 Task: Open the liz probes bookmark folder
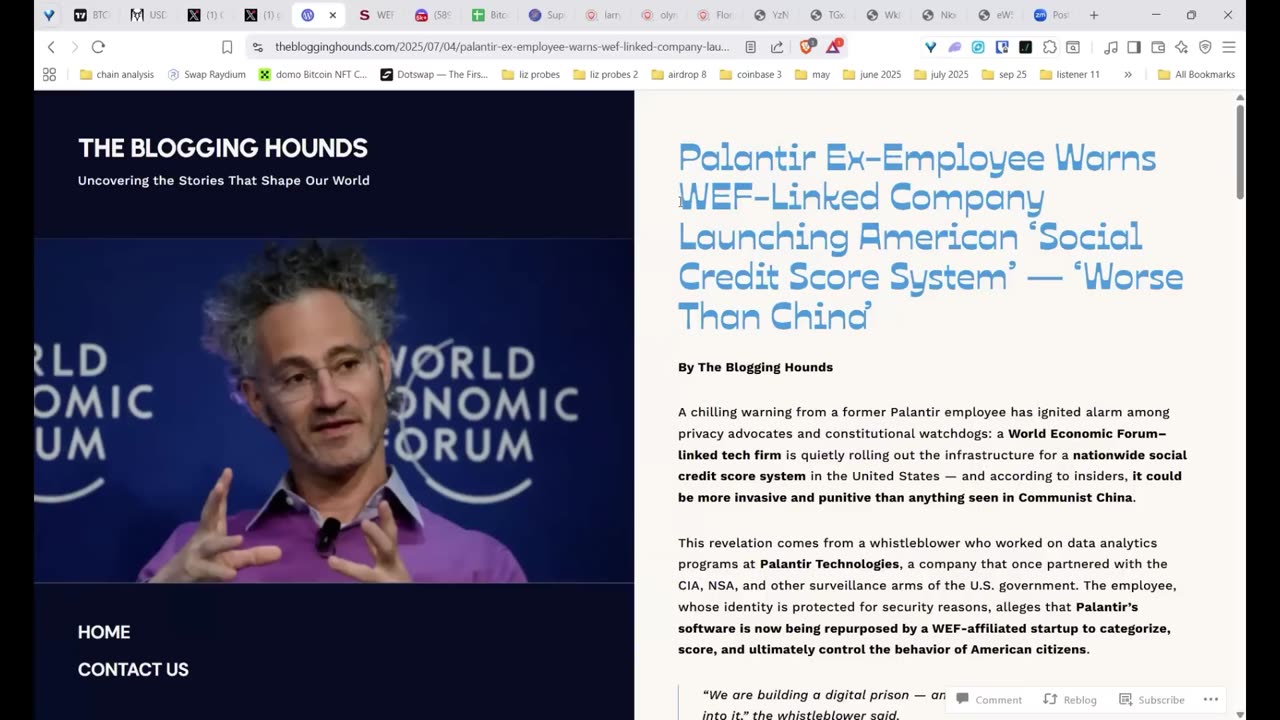pos(531,74)
